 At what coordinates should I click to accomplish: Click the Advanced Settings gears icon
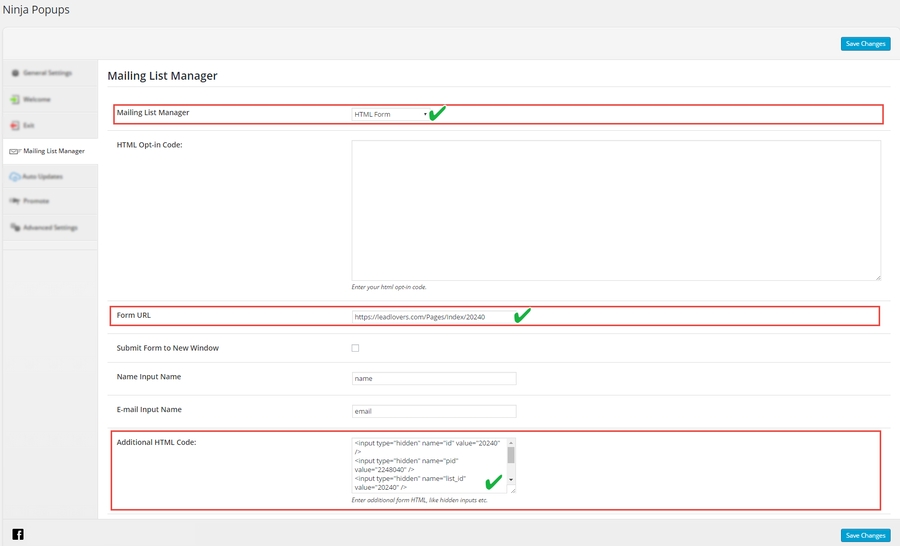pos(15,228)
